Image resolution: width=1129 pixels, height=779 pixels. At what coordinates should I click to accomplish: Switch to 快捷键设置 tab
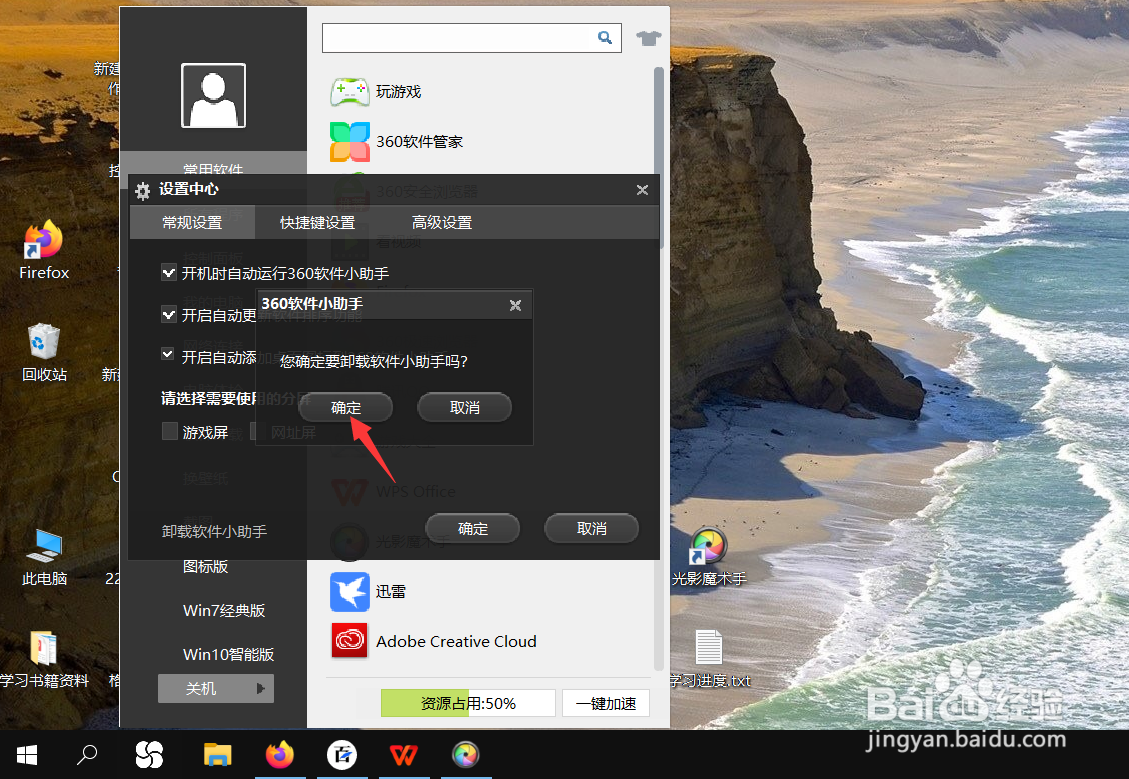pyautogui.click(x=318, y=222)
